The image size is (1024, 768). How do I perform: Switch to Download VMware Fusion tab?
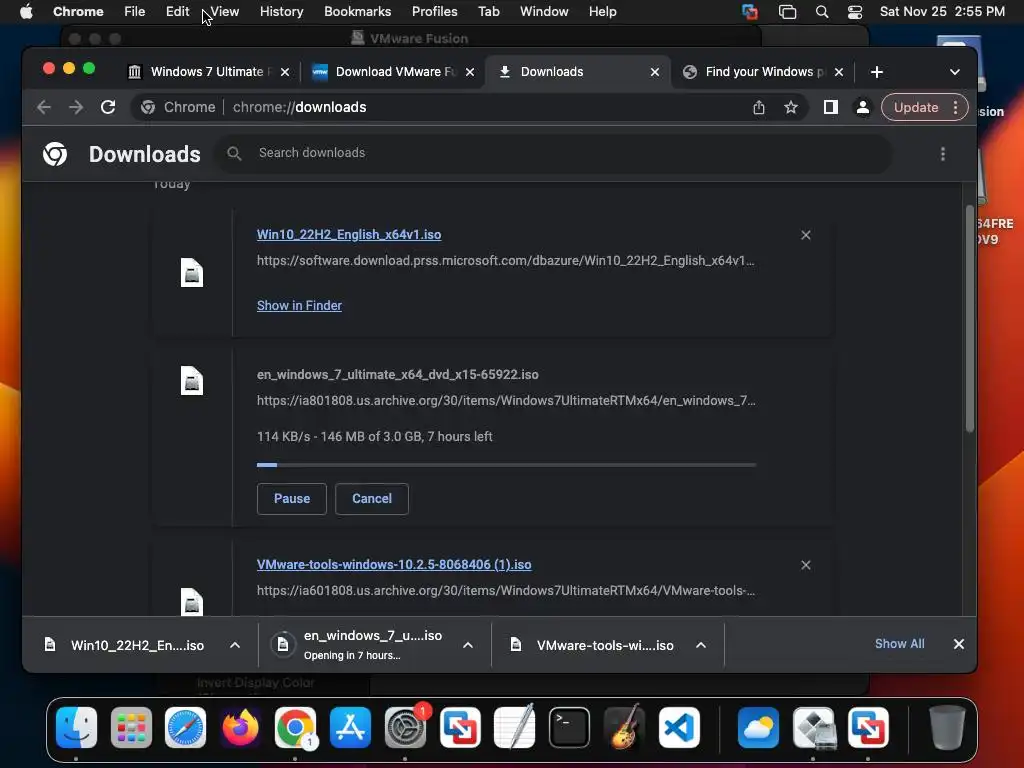pyautogui.click(x=392, y=72)
